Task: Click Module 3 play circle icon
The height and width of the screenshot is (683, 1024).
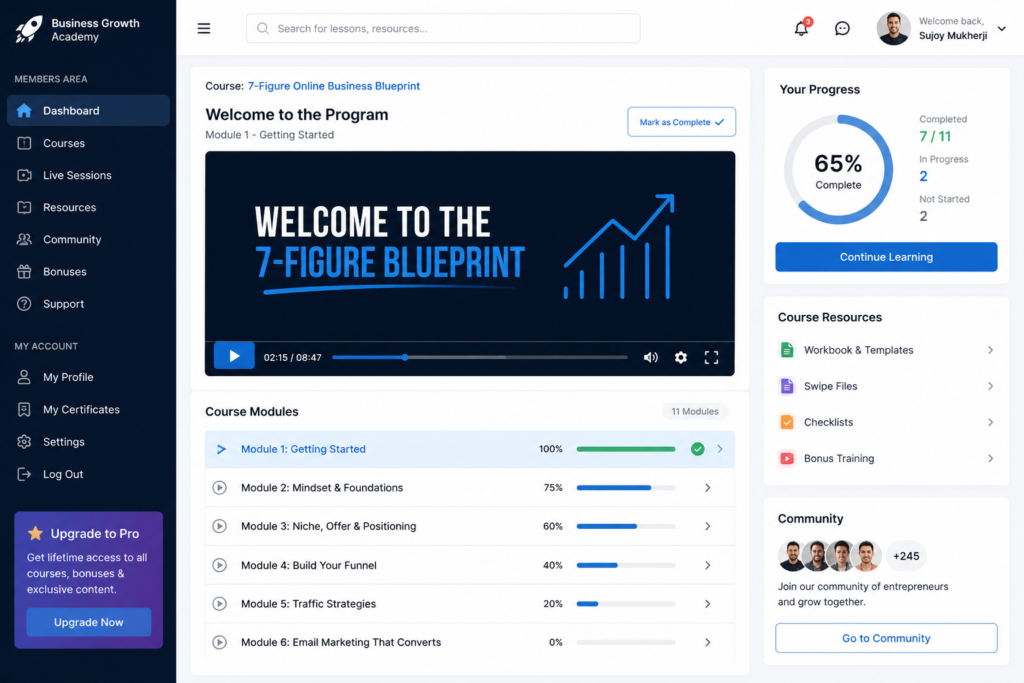Action: coord(219,526)
